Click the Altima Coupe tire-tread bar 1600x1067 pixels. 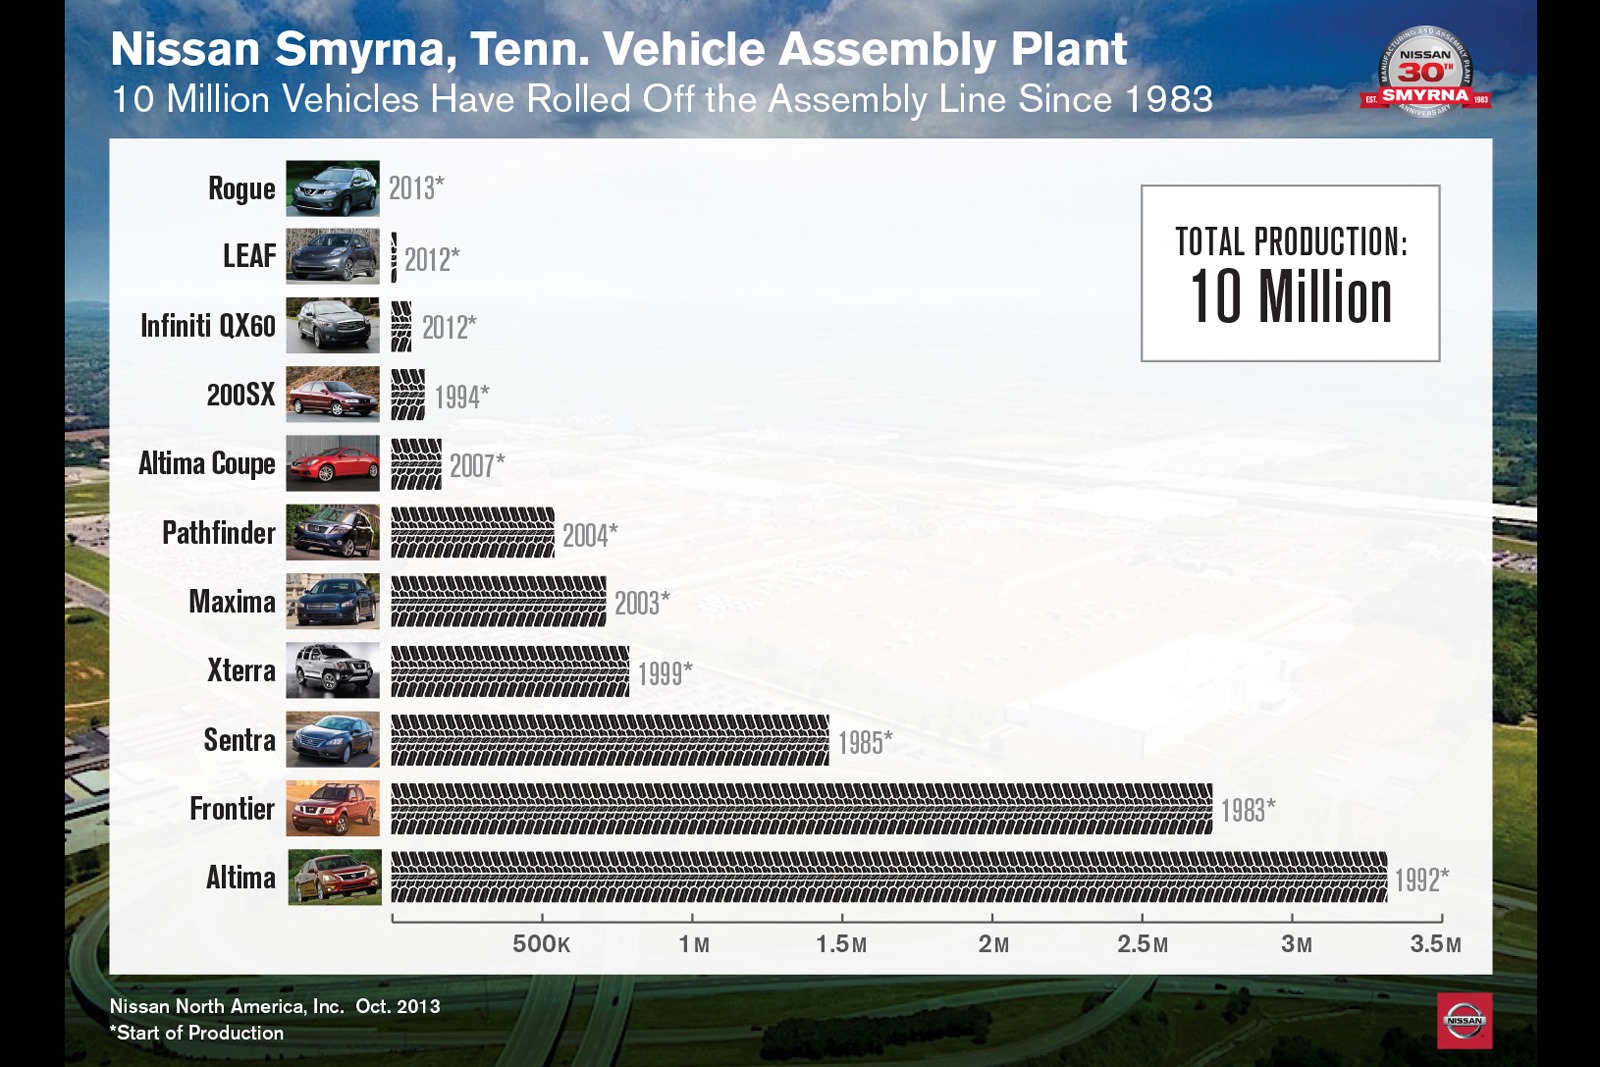coord(416,464)
